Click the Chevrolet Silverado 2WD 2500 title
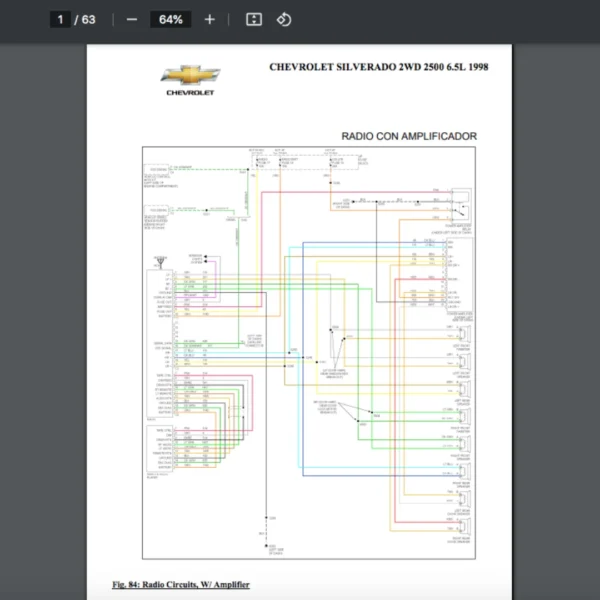Screen dimensions: 600x600 [379, 67]
